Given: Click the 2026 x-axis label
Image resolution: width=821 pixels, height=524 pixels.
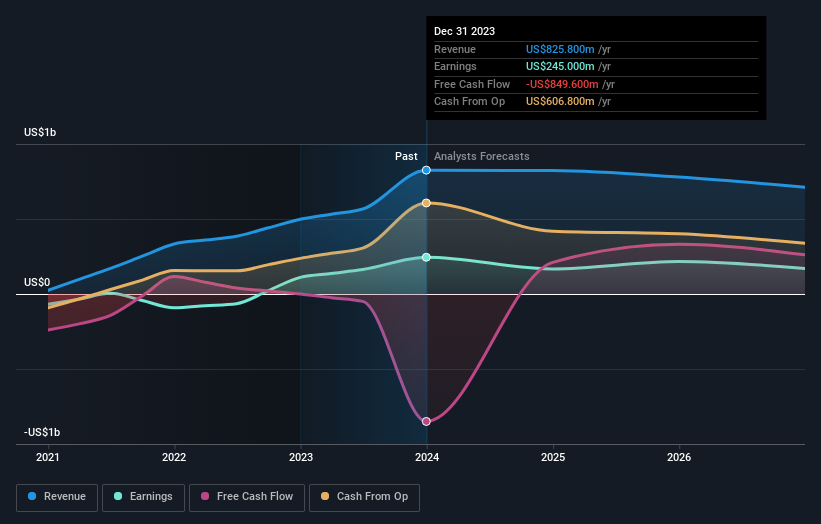Looking at the screenshot, I should (x=679, y=458).
